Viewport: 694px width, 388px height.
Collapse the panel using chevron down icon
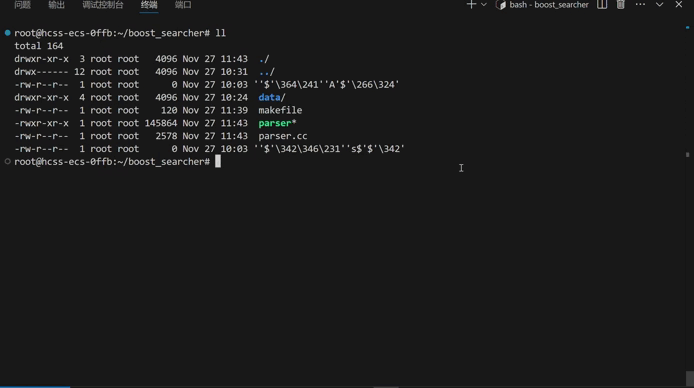[x=659, y=4]
